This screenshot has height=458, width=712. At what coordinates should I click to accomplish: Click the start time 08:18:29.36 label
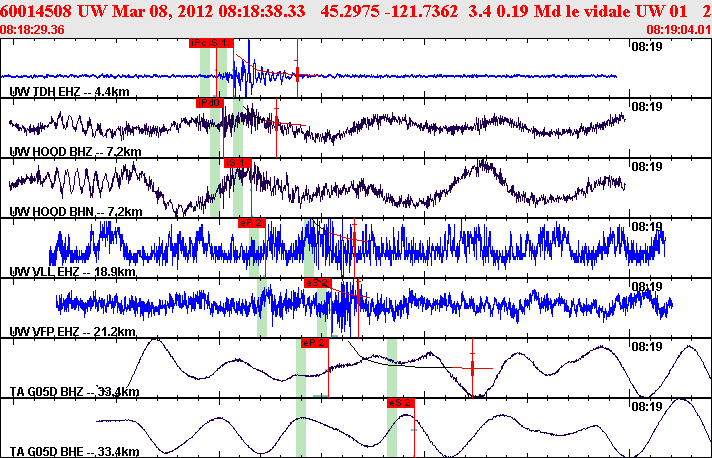click(32, 30)
